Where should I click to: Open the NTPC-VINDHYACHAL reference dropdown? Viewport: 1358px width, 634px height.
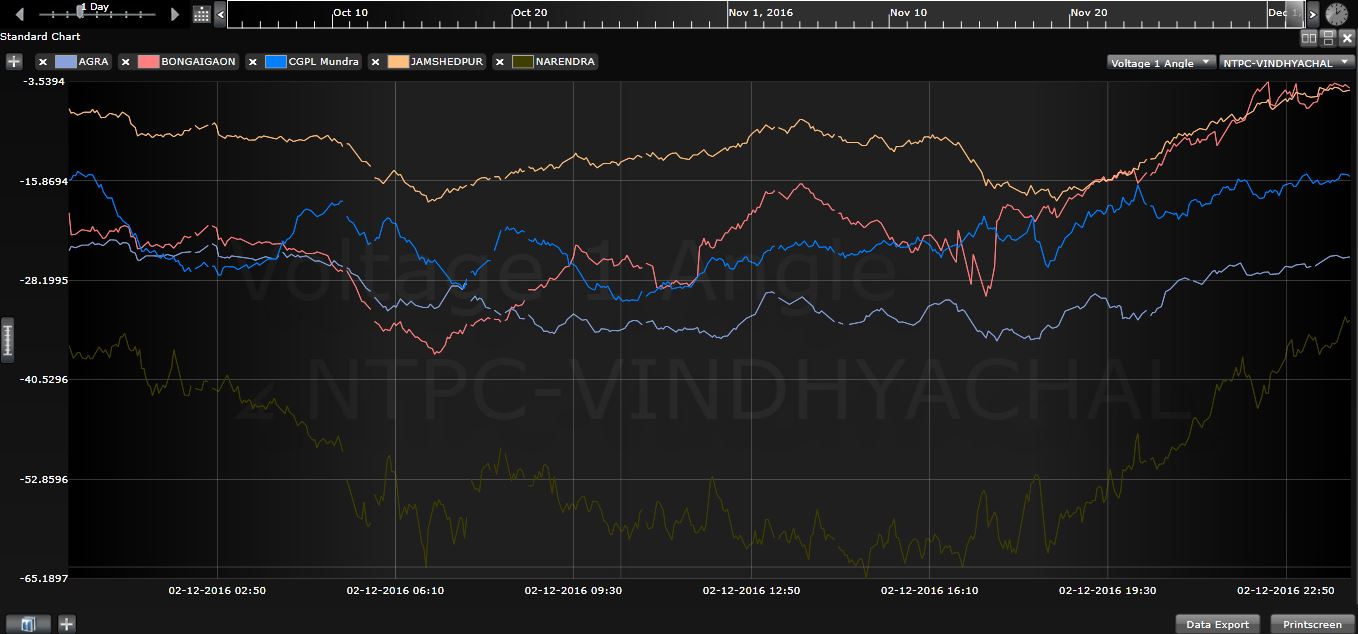[1285, 62]
